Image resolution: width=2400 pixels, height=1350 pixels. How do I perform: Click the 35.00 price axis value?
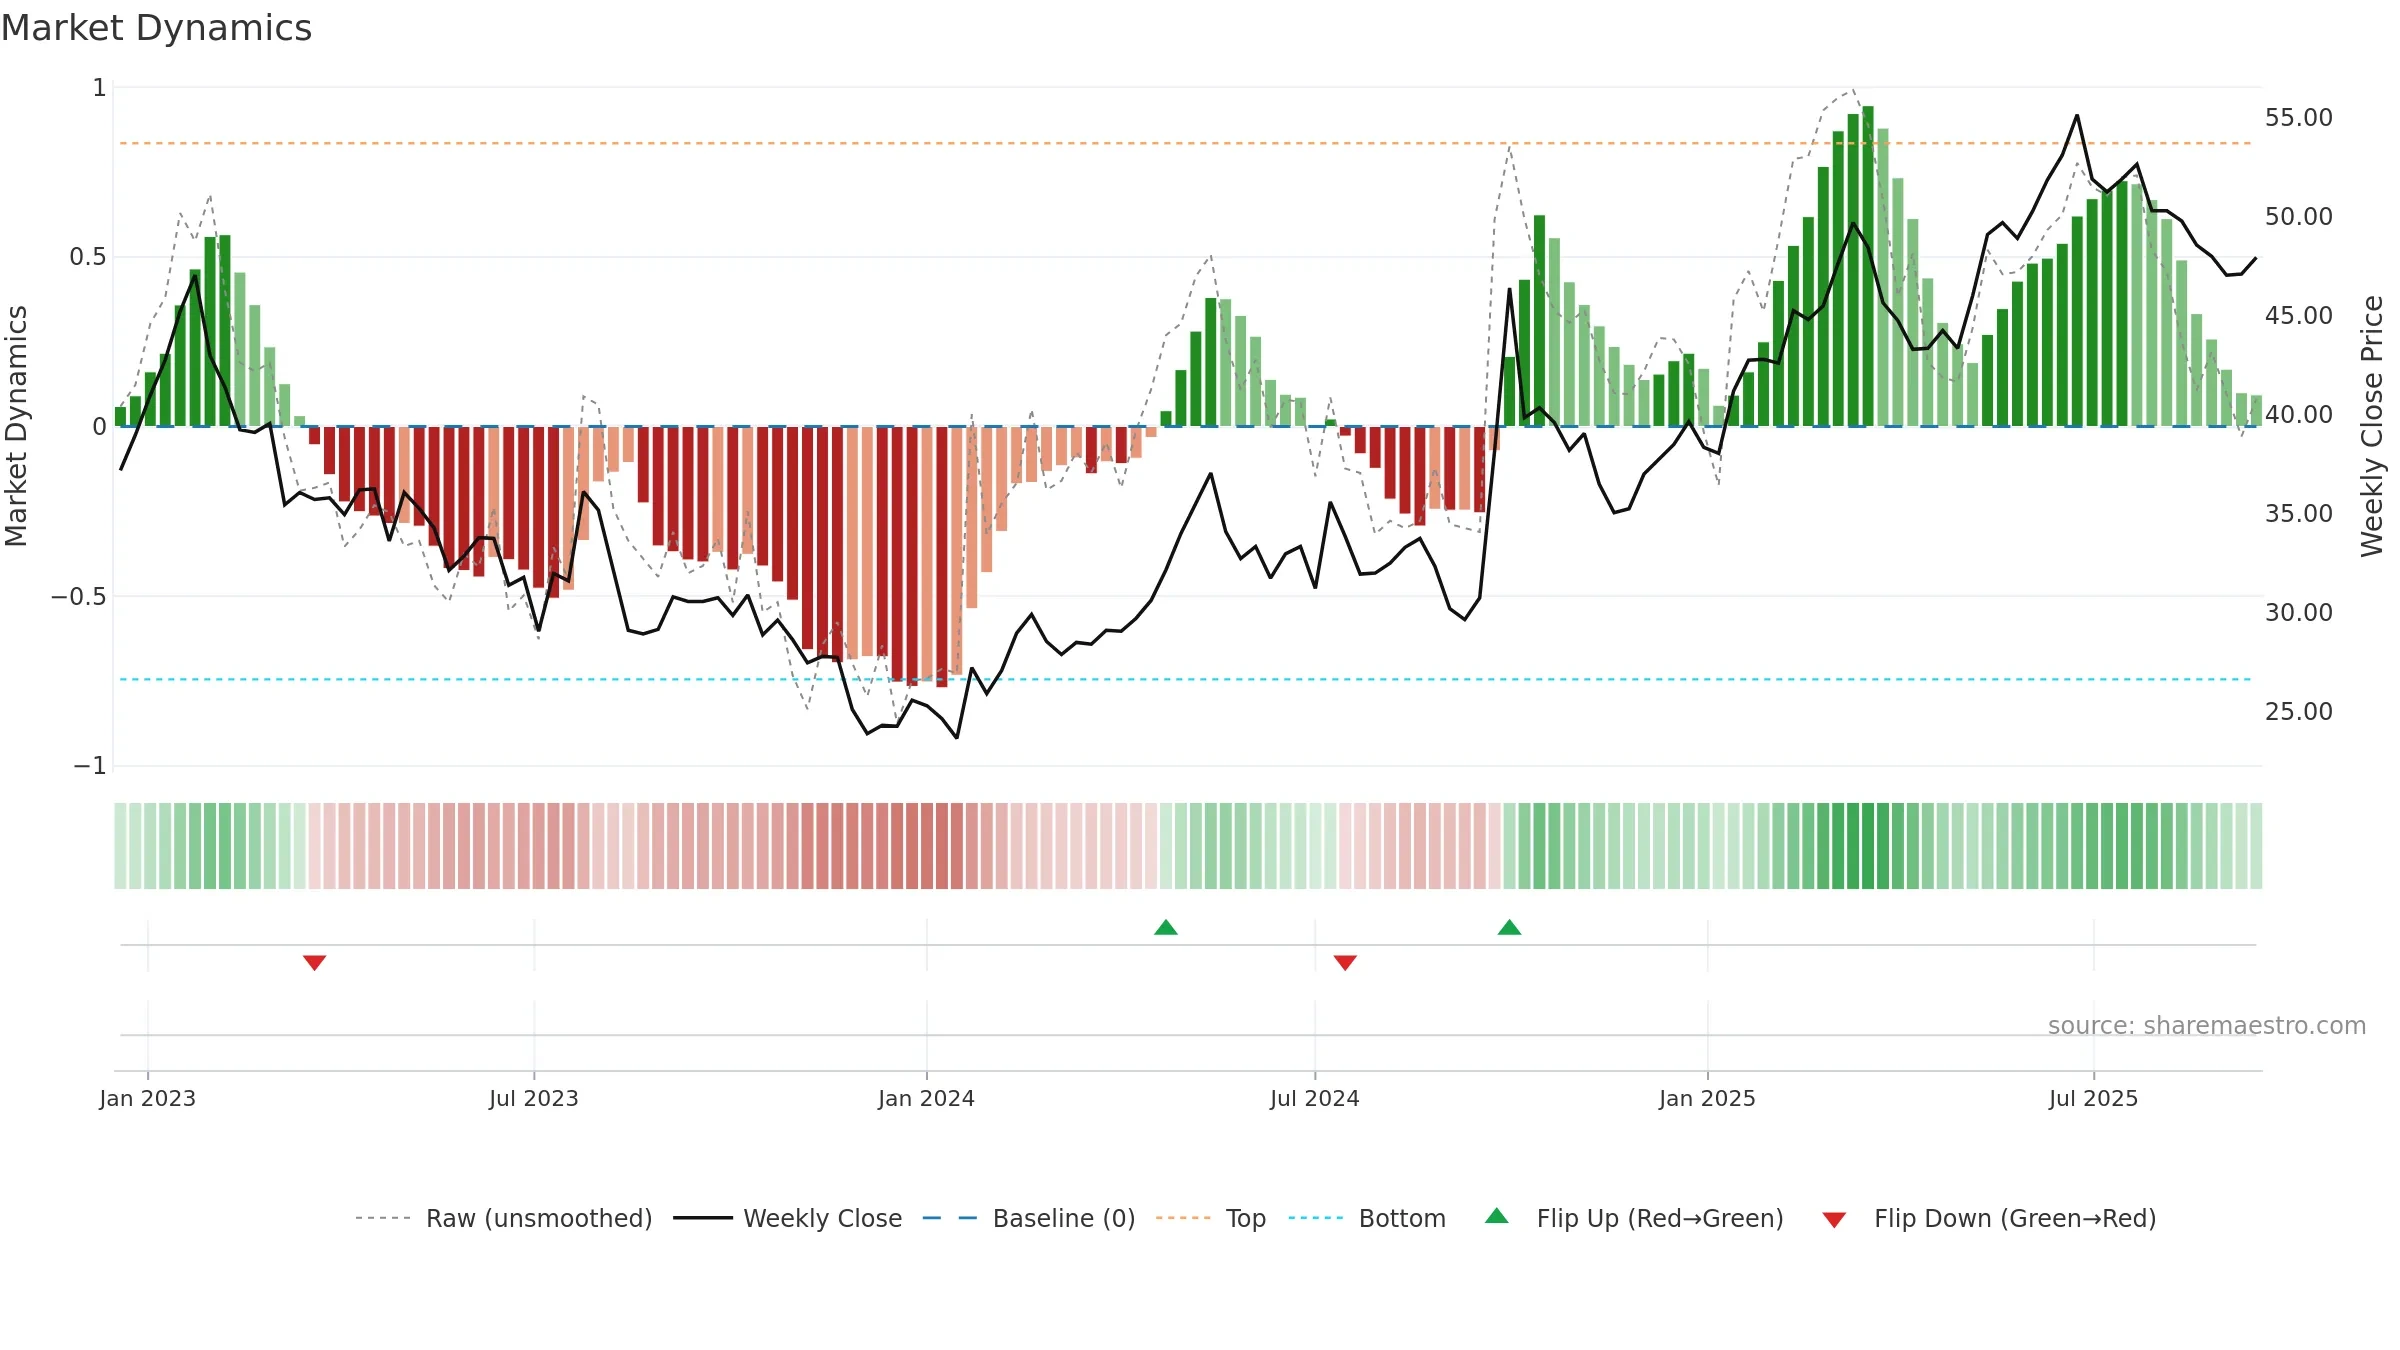(x=2298, y=514)
